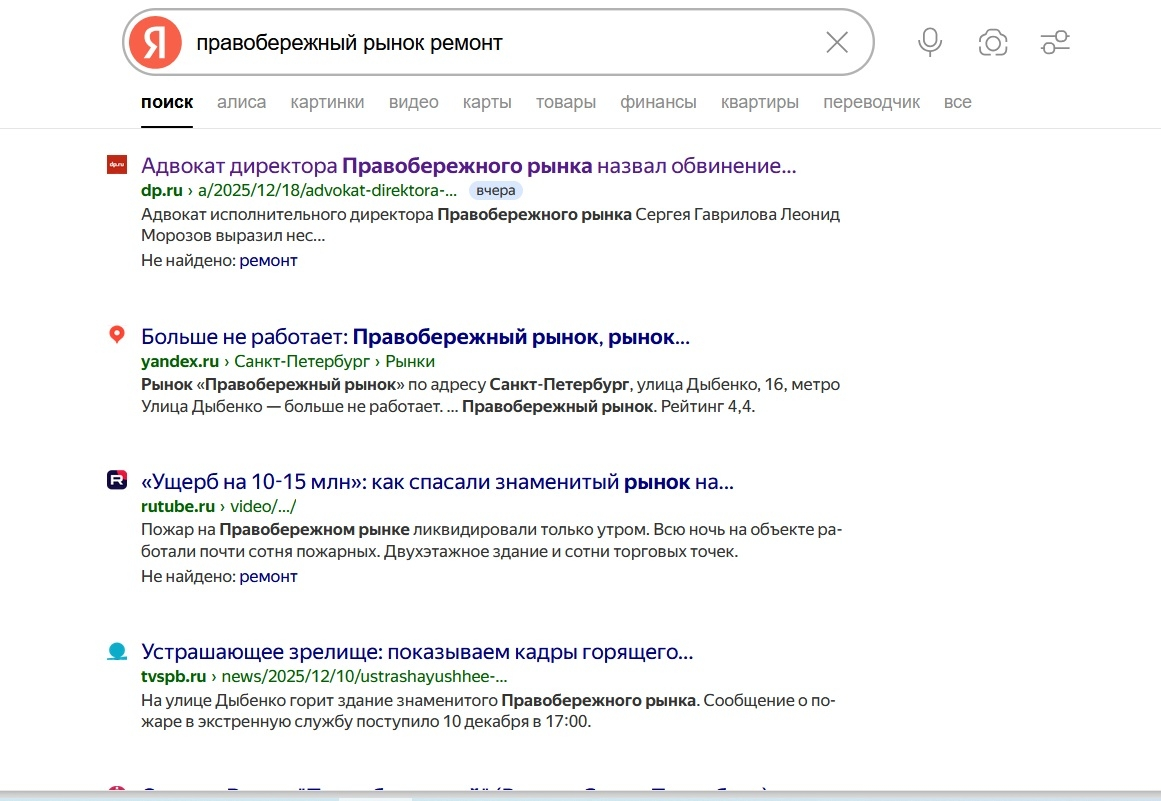Click the 'news/2025/12/10/ustrashayushhee-...' path
This screenshot has height=801, width=1161.
click(x=364, y=677)
